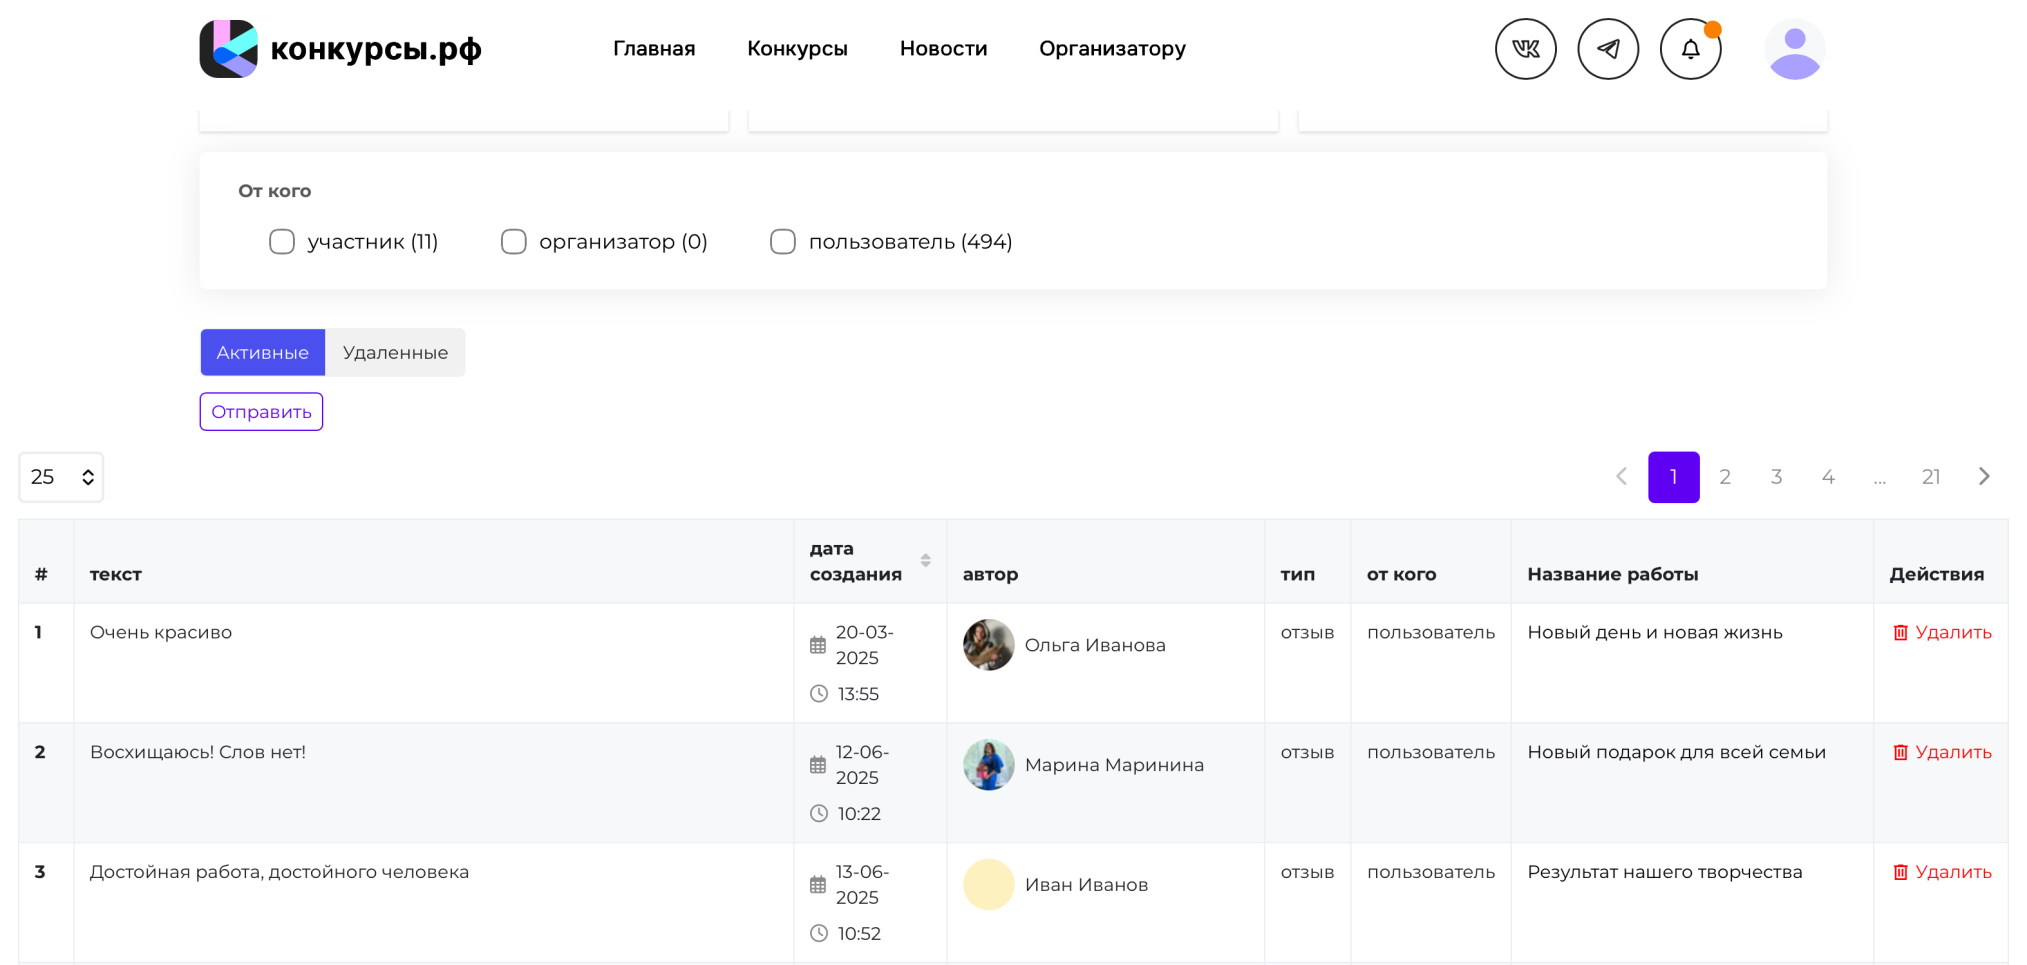Enable the участник (11) checkbox
Viewport: 2027px width, 965px height.
282,242
